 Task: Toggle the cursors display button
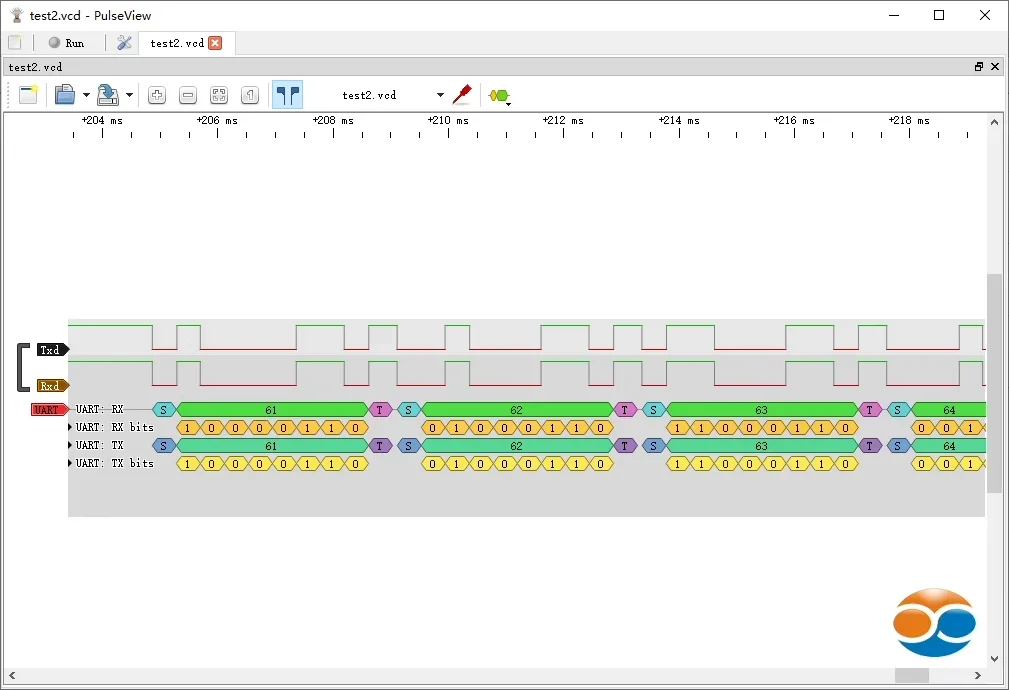tap(288, 95)
